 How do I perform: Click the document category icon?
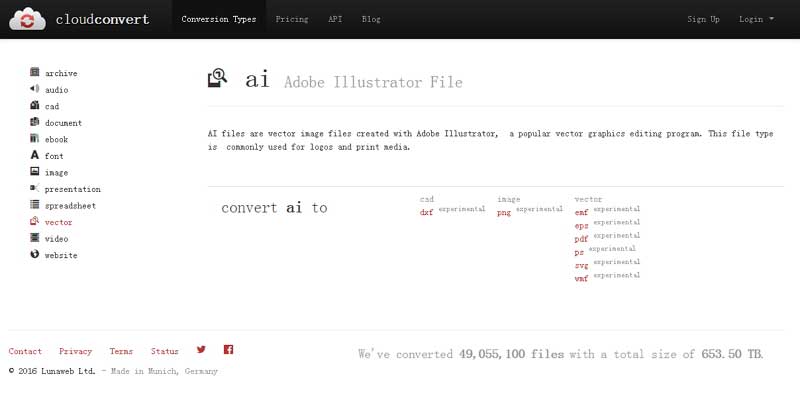pos(35,122)
